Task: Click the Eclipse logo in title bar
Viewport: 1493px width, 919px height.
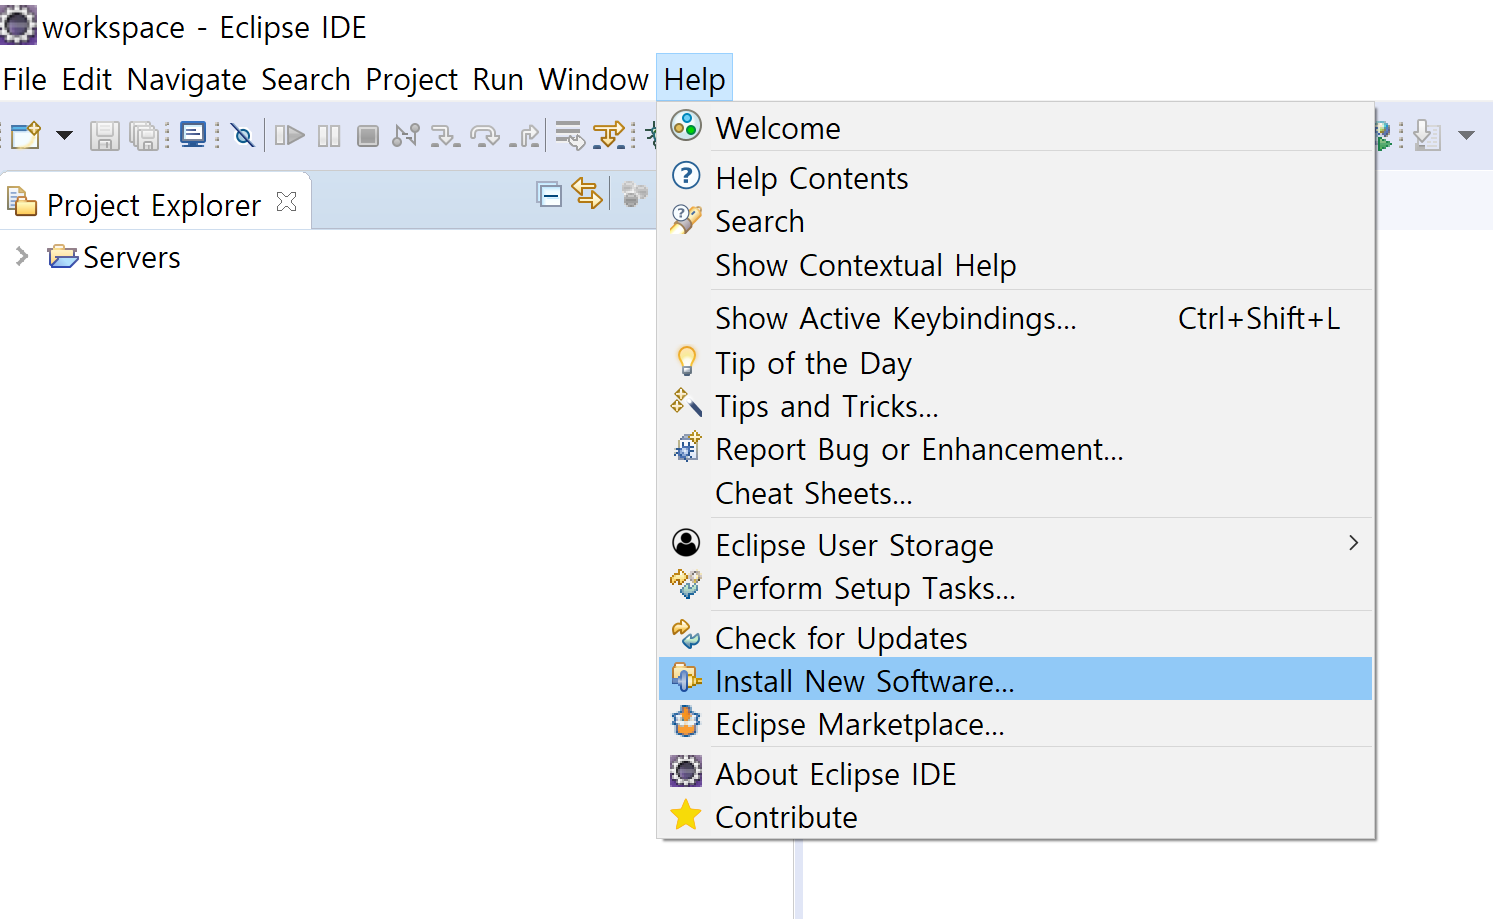Action: click(x=18, y=25)
